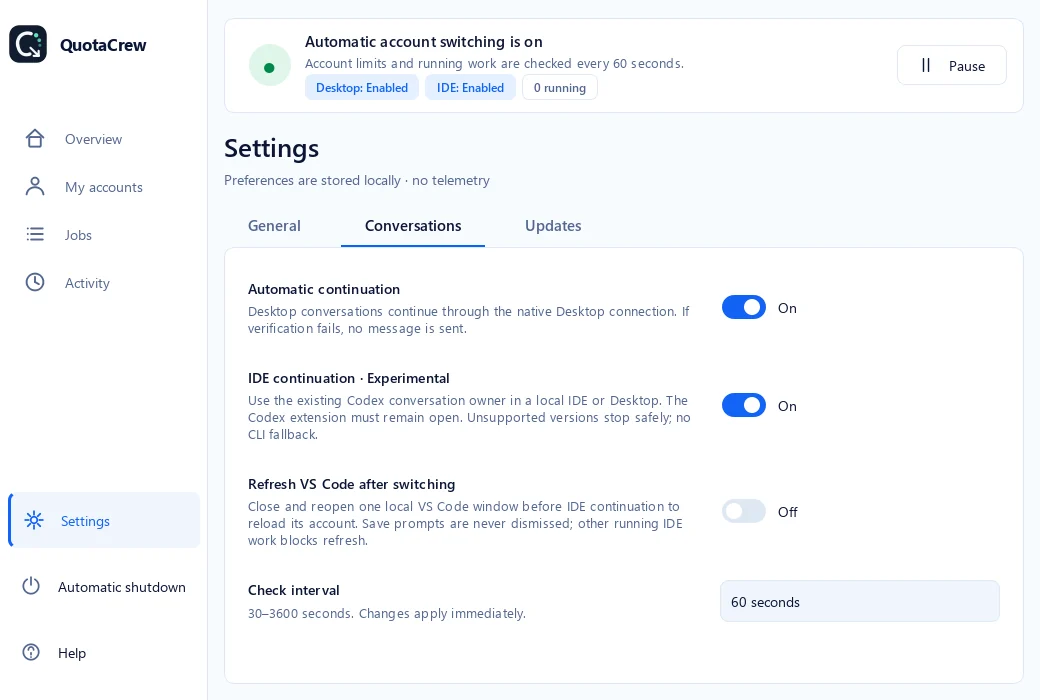Open the Updates tab
The image size is (1040, 700).
pos(553,226)
